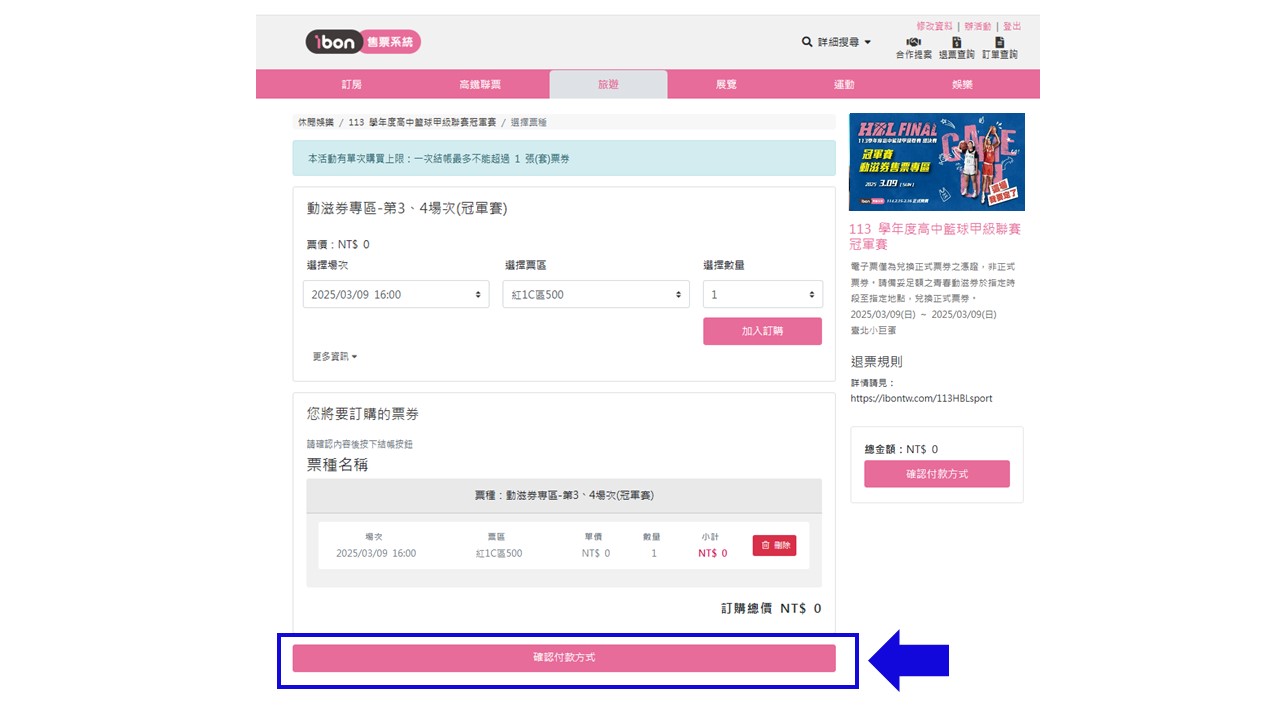Select the 運動 tab
The height and width of the screenshot is (720, 1280).
click(844, 85)
